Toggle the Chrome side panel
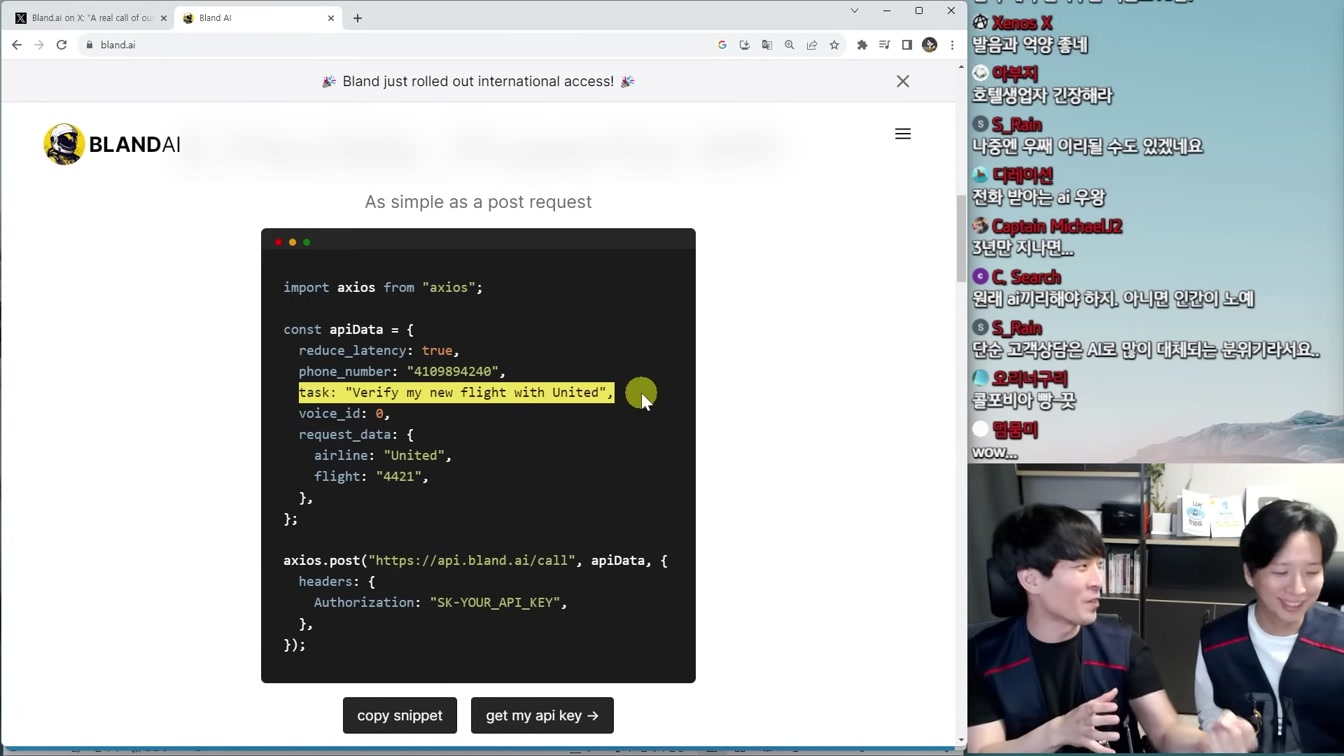The image size is (1344, 756). (x=907, y=45)
